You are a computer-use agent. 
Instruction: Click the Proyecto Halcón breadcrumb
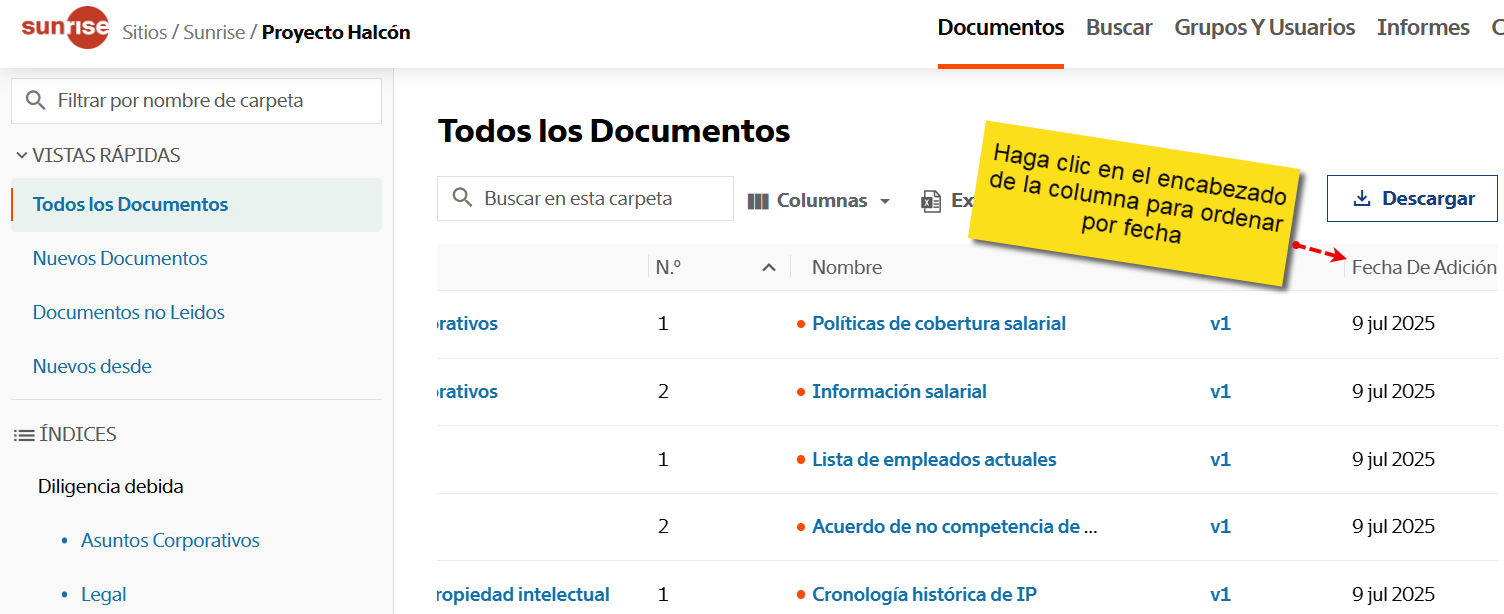coord(336,32)
